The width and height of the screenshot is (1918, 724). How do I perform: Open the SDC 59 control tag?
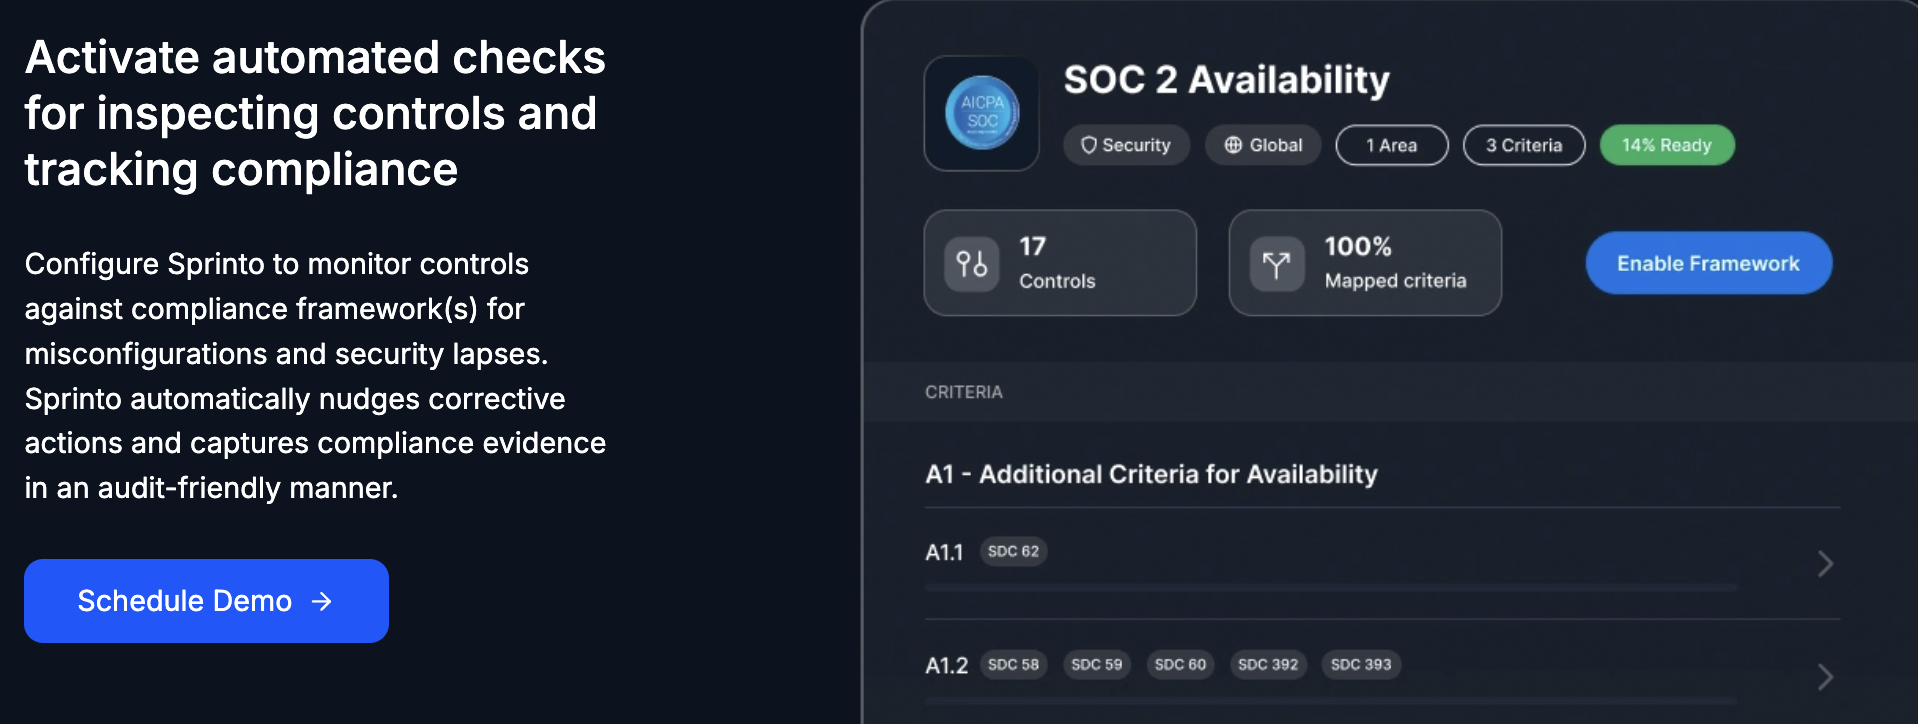pyautogui.click(x=1096, y=664)
